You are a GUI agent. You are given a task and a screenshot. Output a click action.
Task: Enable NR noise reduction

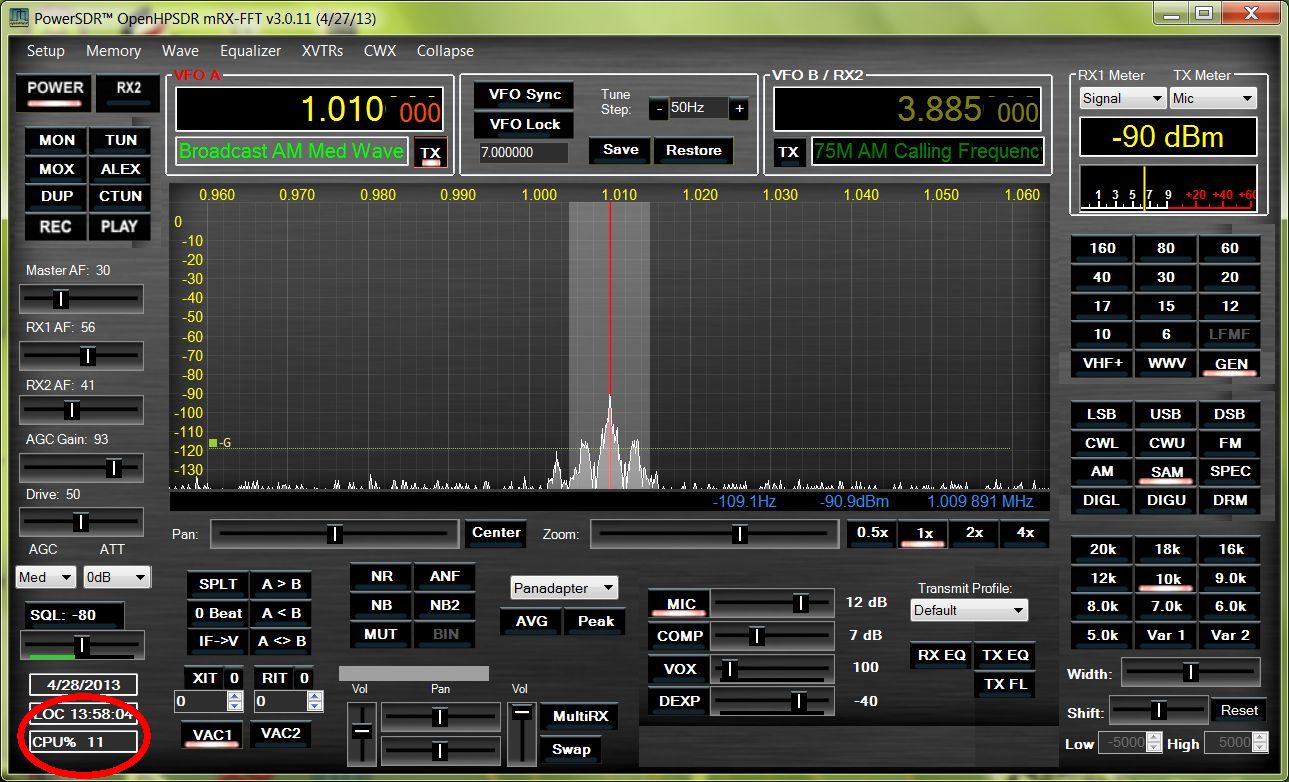(381, 577)
